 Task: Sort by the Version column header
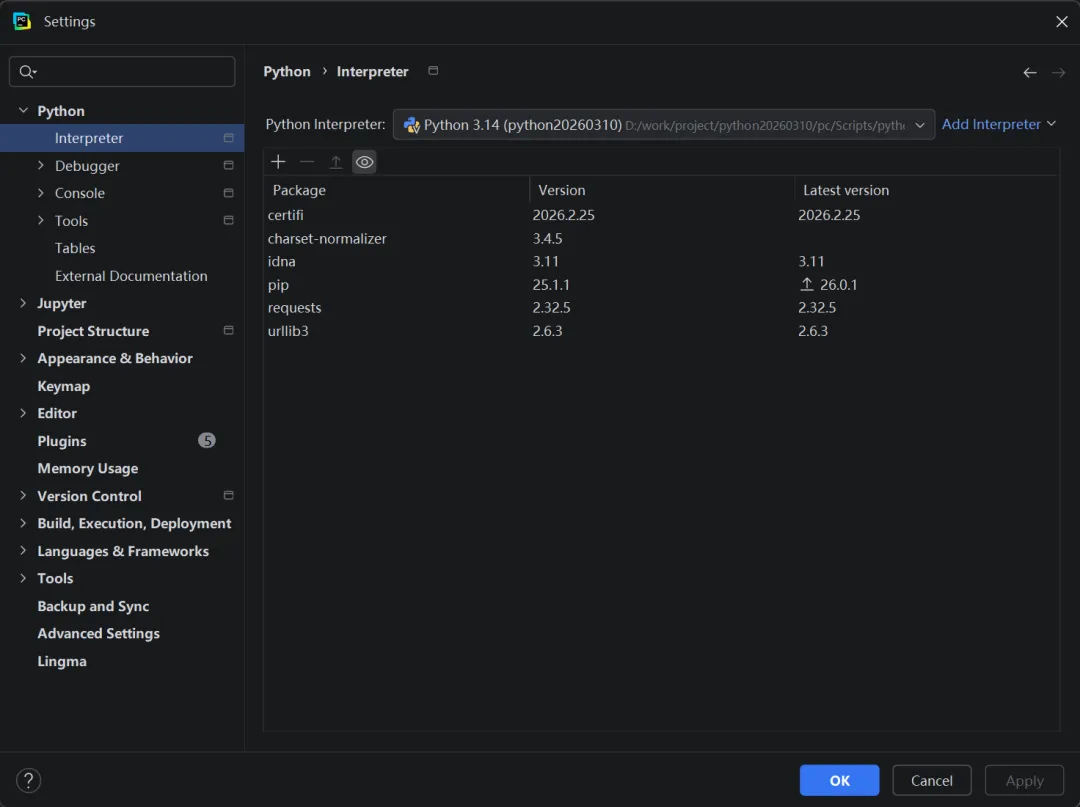tap(662, 190)
